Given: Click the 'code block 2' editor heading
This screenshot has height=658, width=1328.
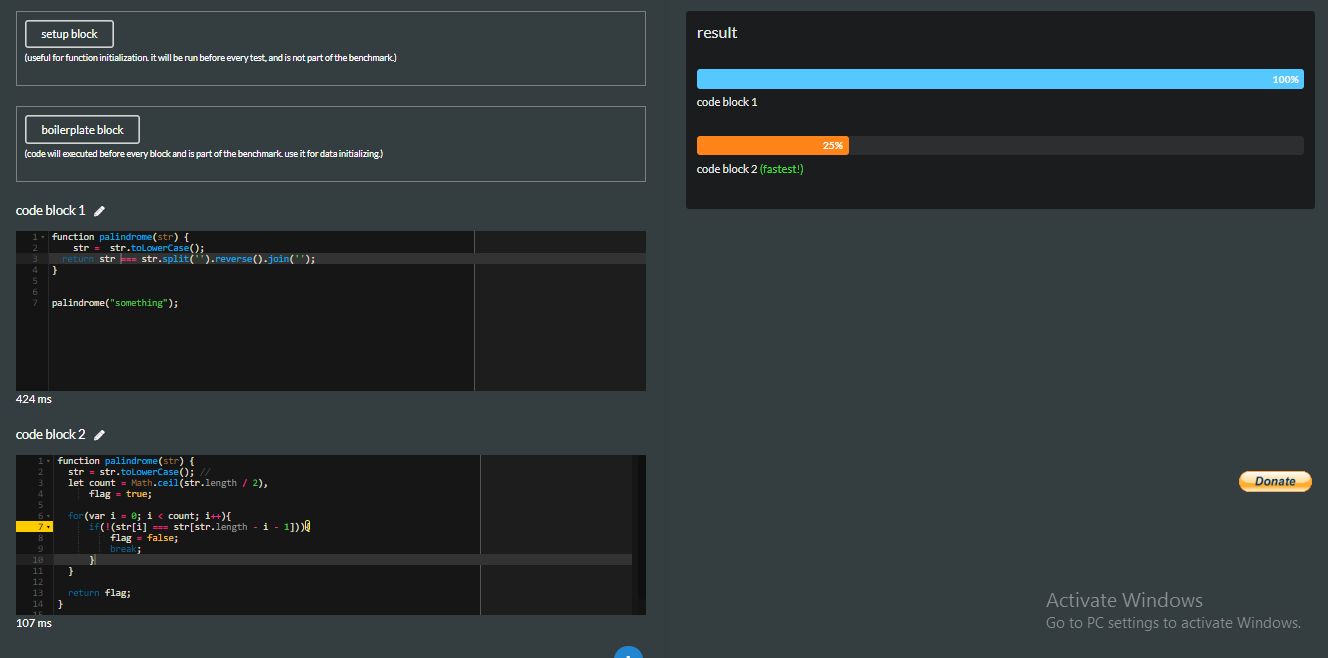Looking at the screenshot, I should click(51, 435).
